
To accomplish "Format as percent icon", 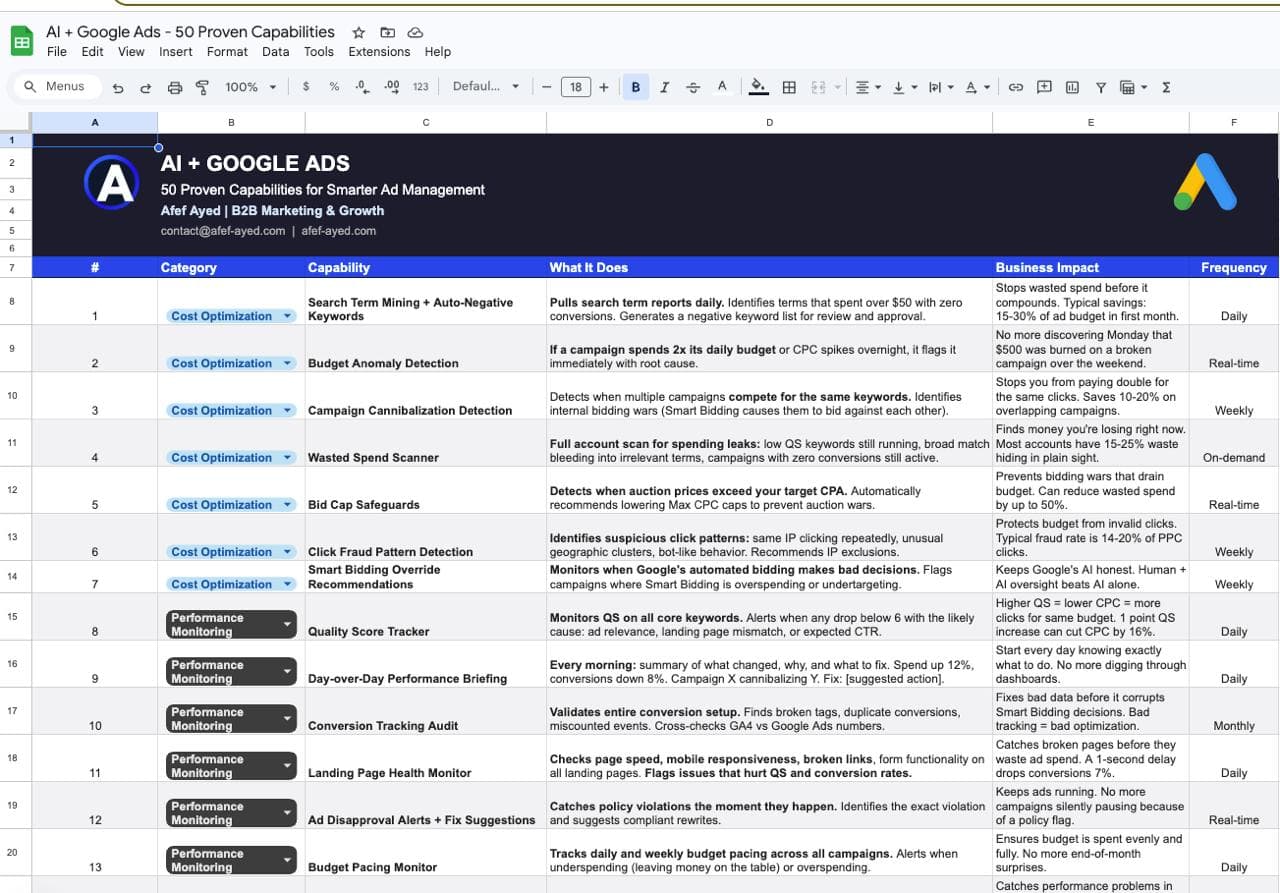I will [x=334, y=87].
